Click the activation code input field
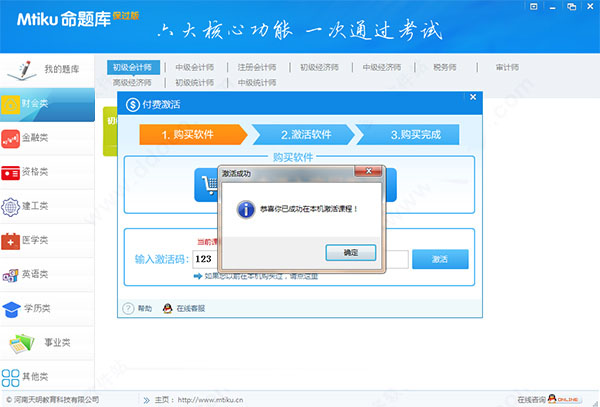The image size is (600, 407). tap(300, 259)
